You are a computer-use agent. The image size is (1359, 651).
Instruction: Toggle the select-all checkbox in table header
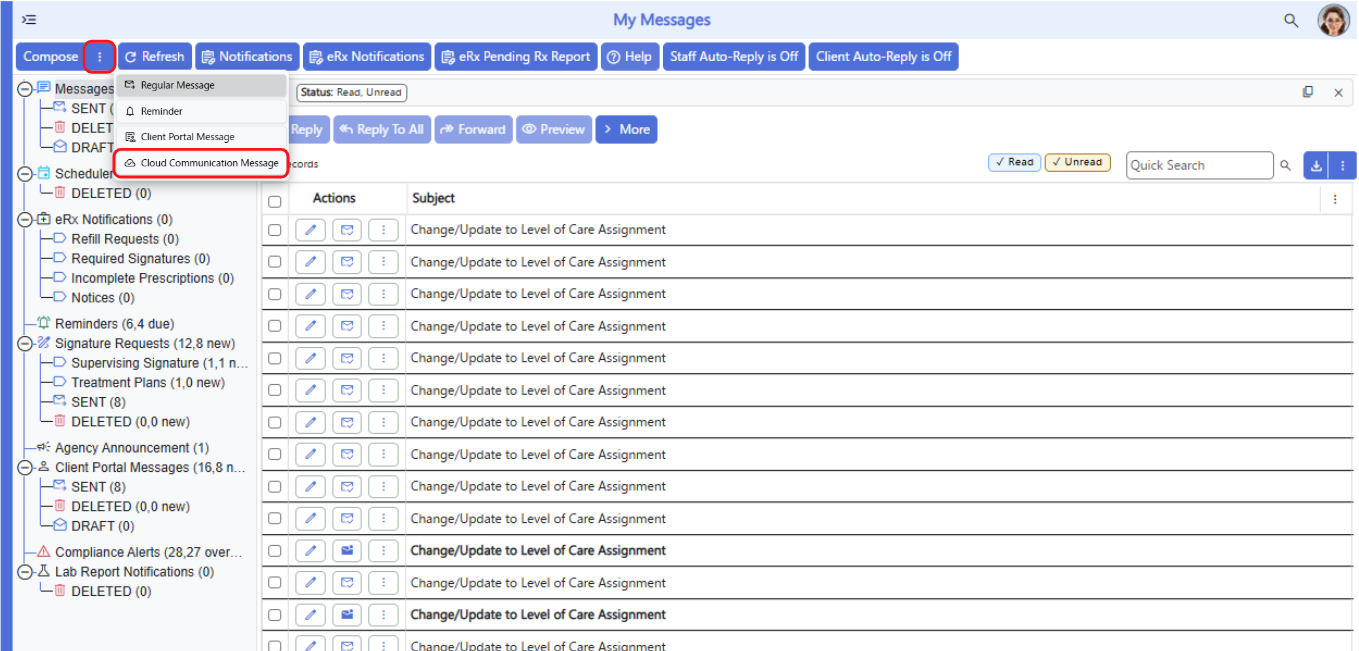(x=275, y=201)
